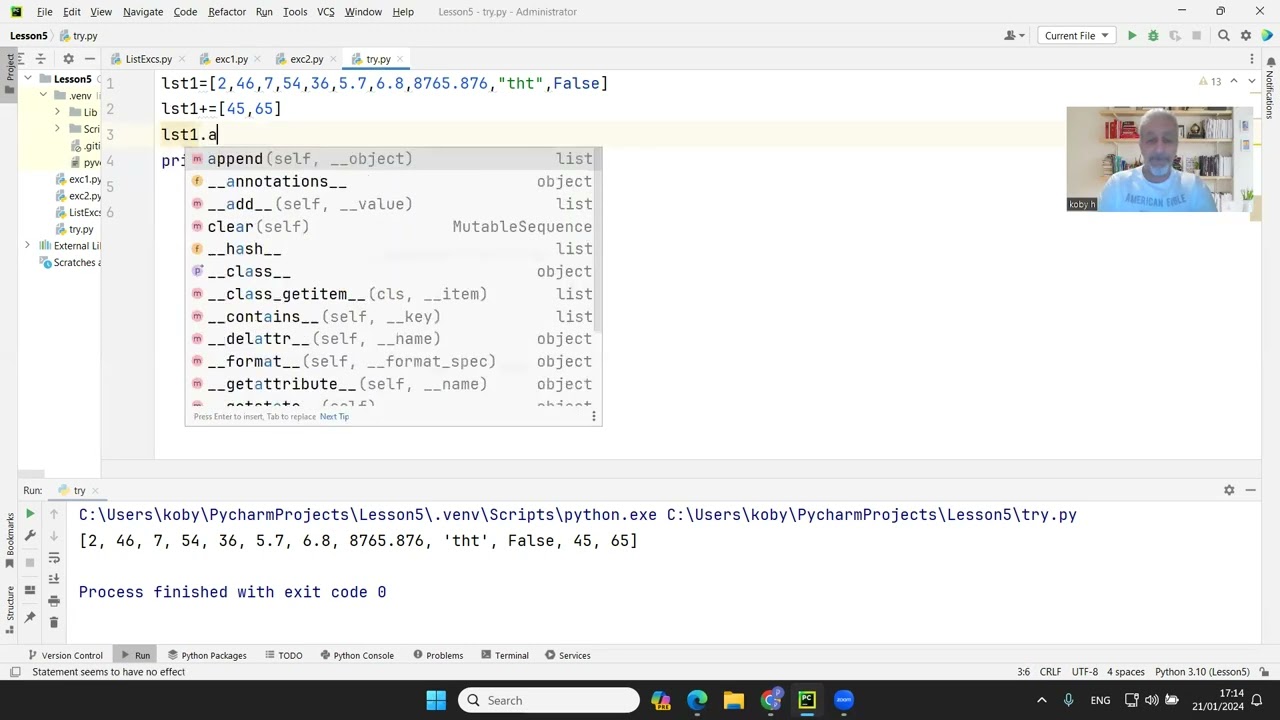Open the Python 3.10 interpreter selector
This screenshot has width=1280, height=720.
pos(1202,672)
